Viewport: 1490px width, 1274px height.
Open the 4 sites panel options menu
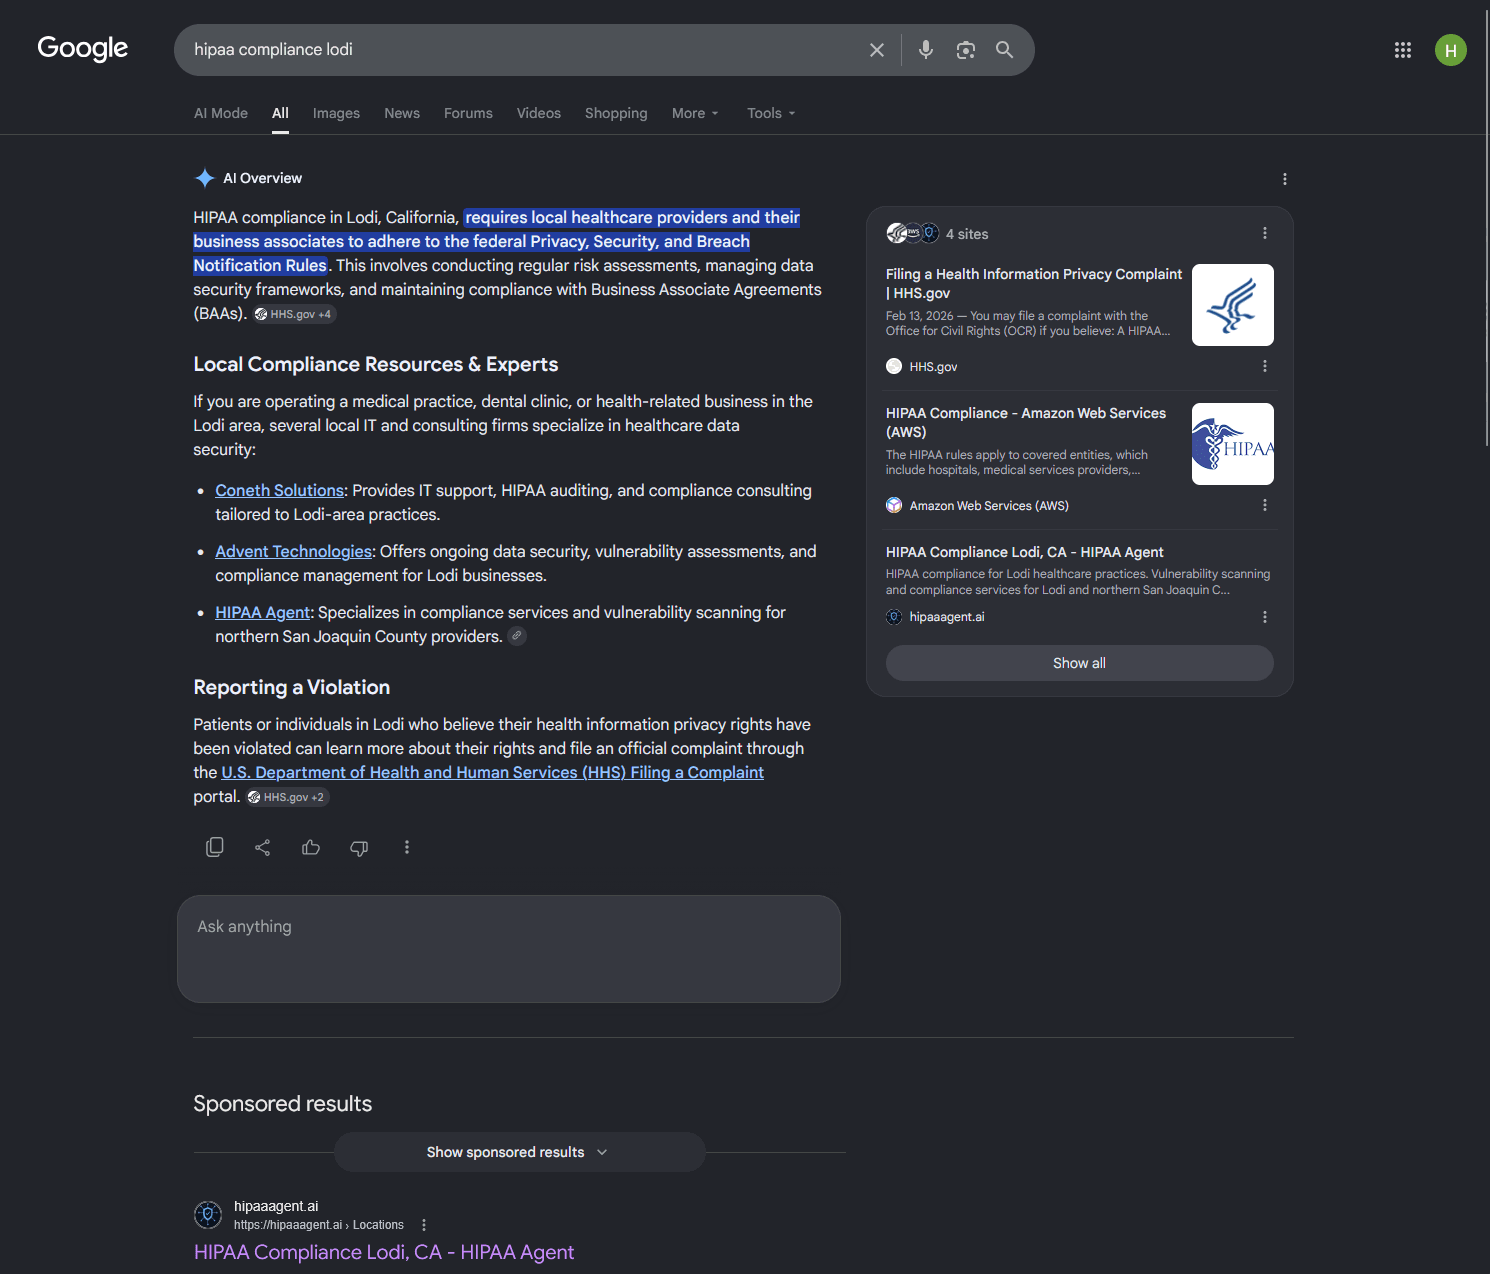pos(1265,233)
